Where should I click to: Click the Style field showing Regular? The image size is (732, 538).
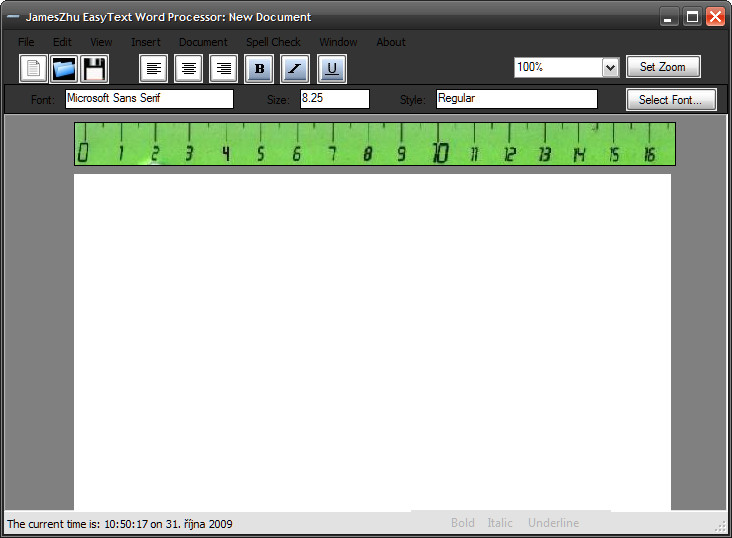point(517,99)
